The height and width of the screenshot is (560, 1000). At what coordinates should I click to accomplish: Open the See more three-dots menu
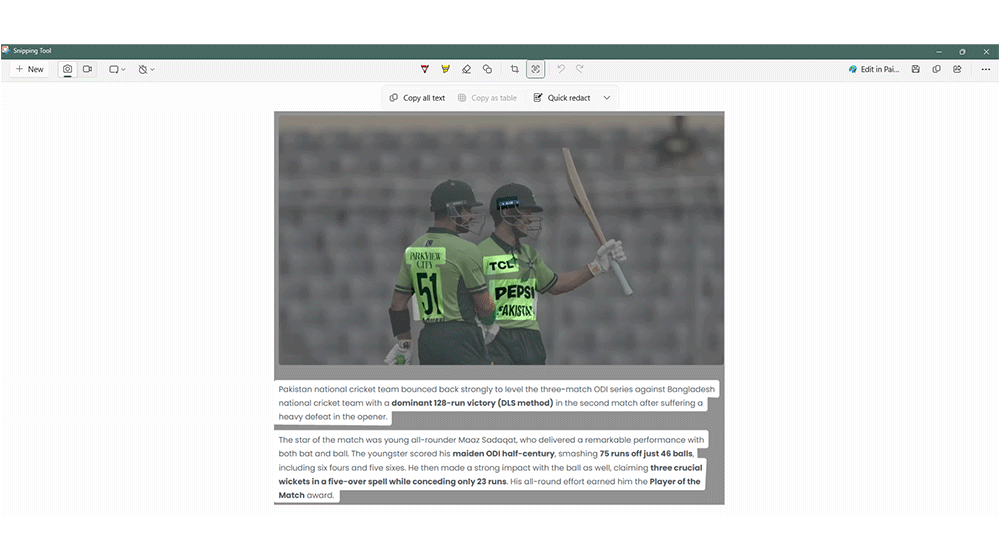tap(985, 69)
